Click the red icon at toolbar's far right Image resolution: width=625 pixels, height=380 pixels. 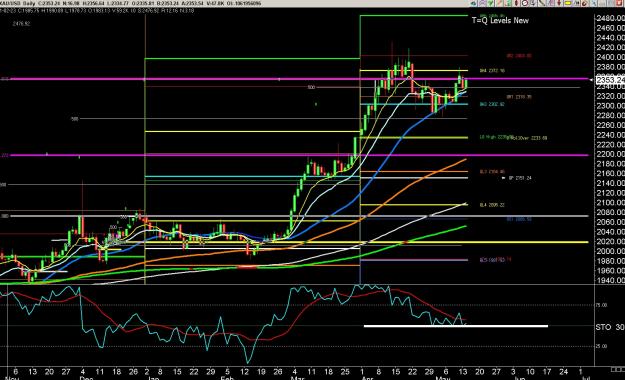619,3
